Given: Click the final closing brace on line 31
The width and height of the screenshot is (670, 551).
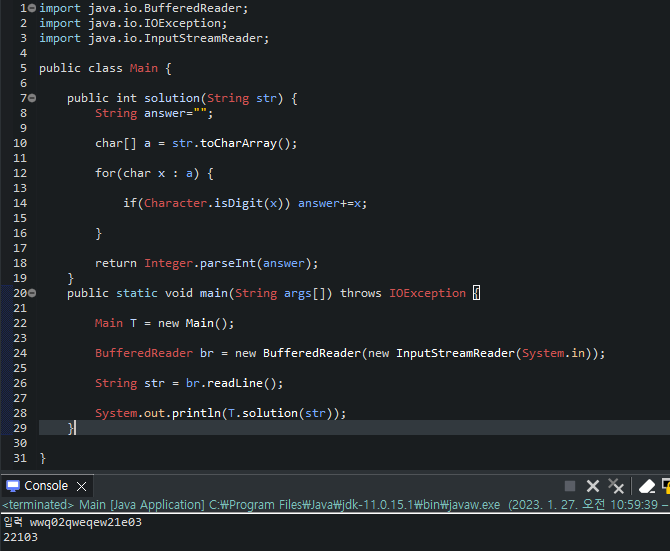Looking at the screenshot, I should point(42,458).
